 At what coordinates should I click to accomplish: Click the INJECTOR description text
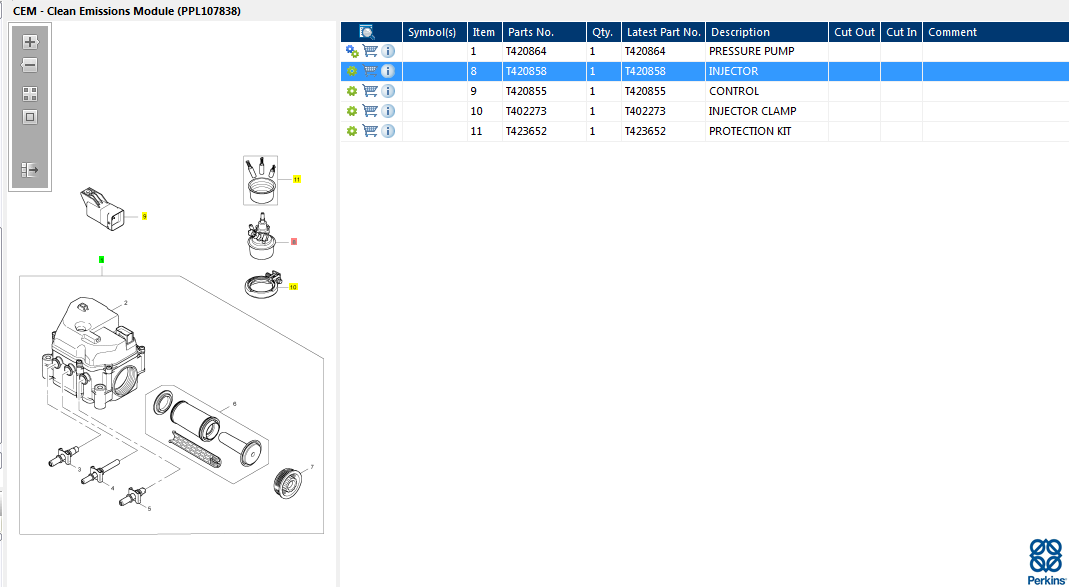click(734, 71)
